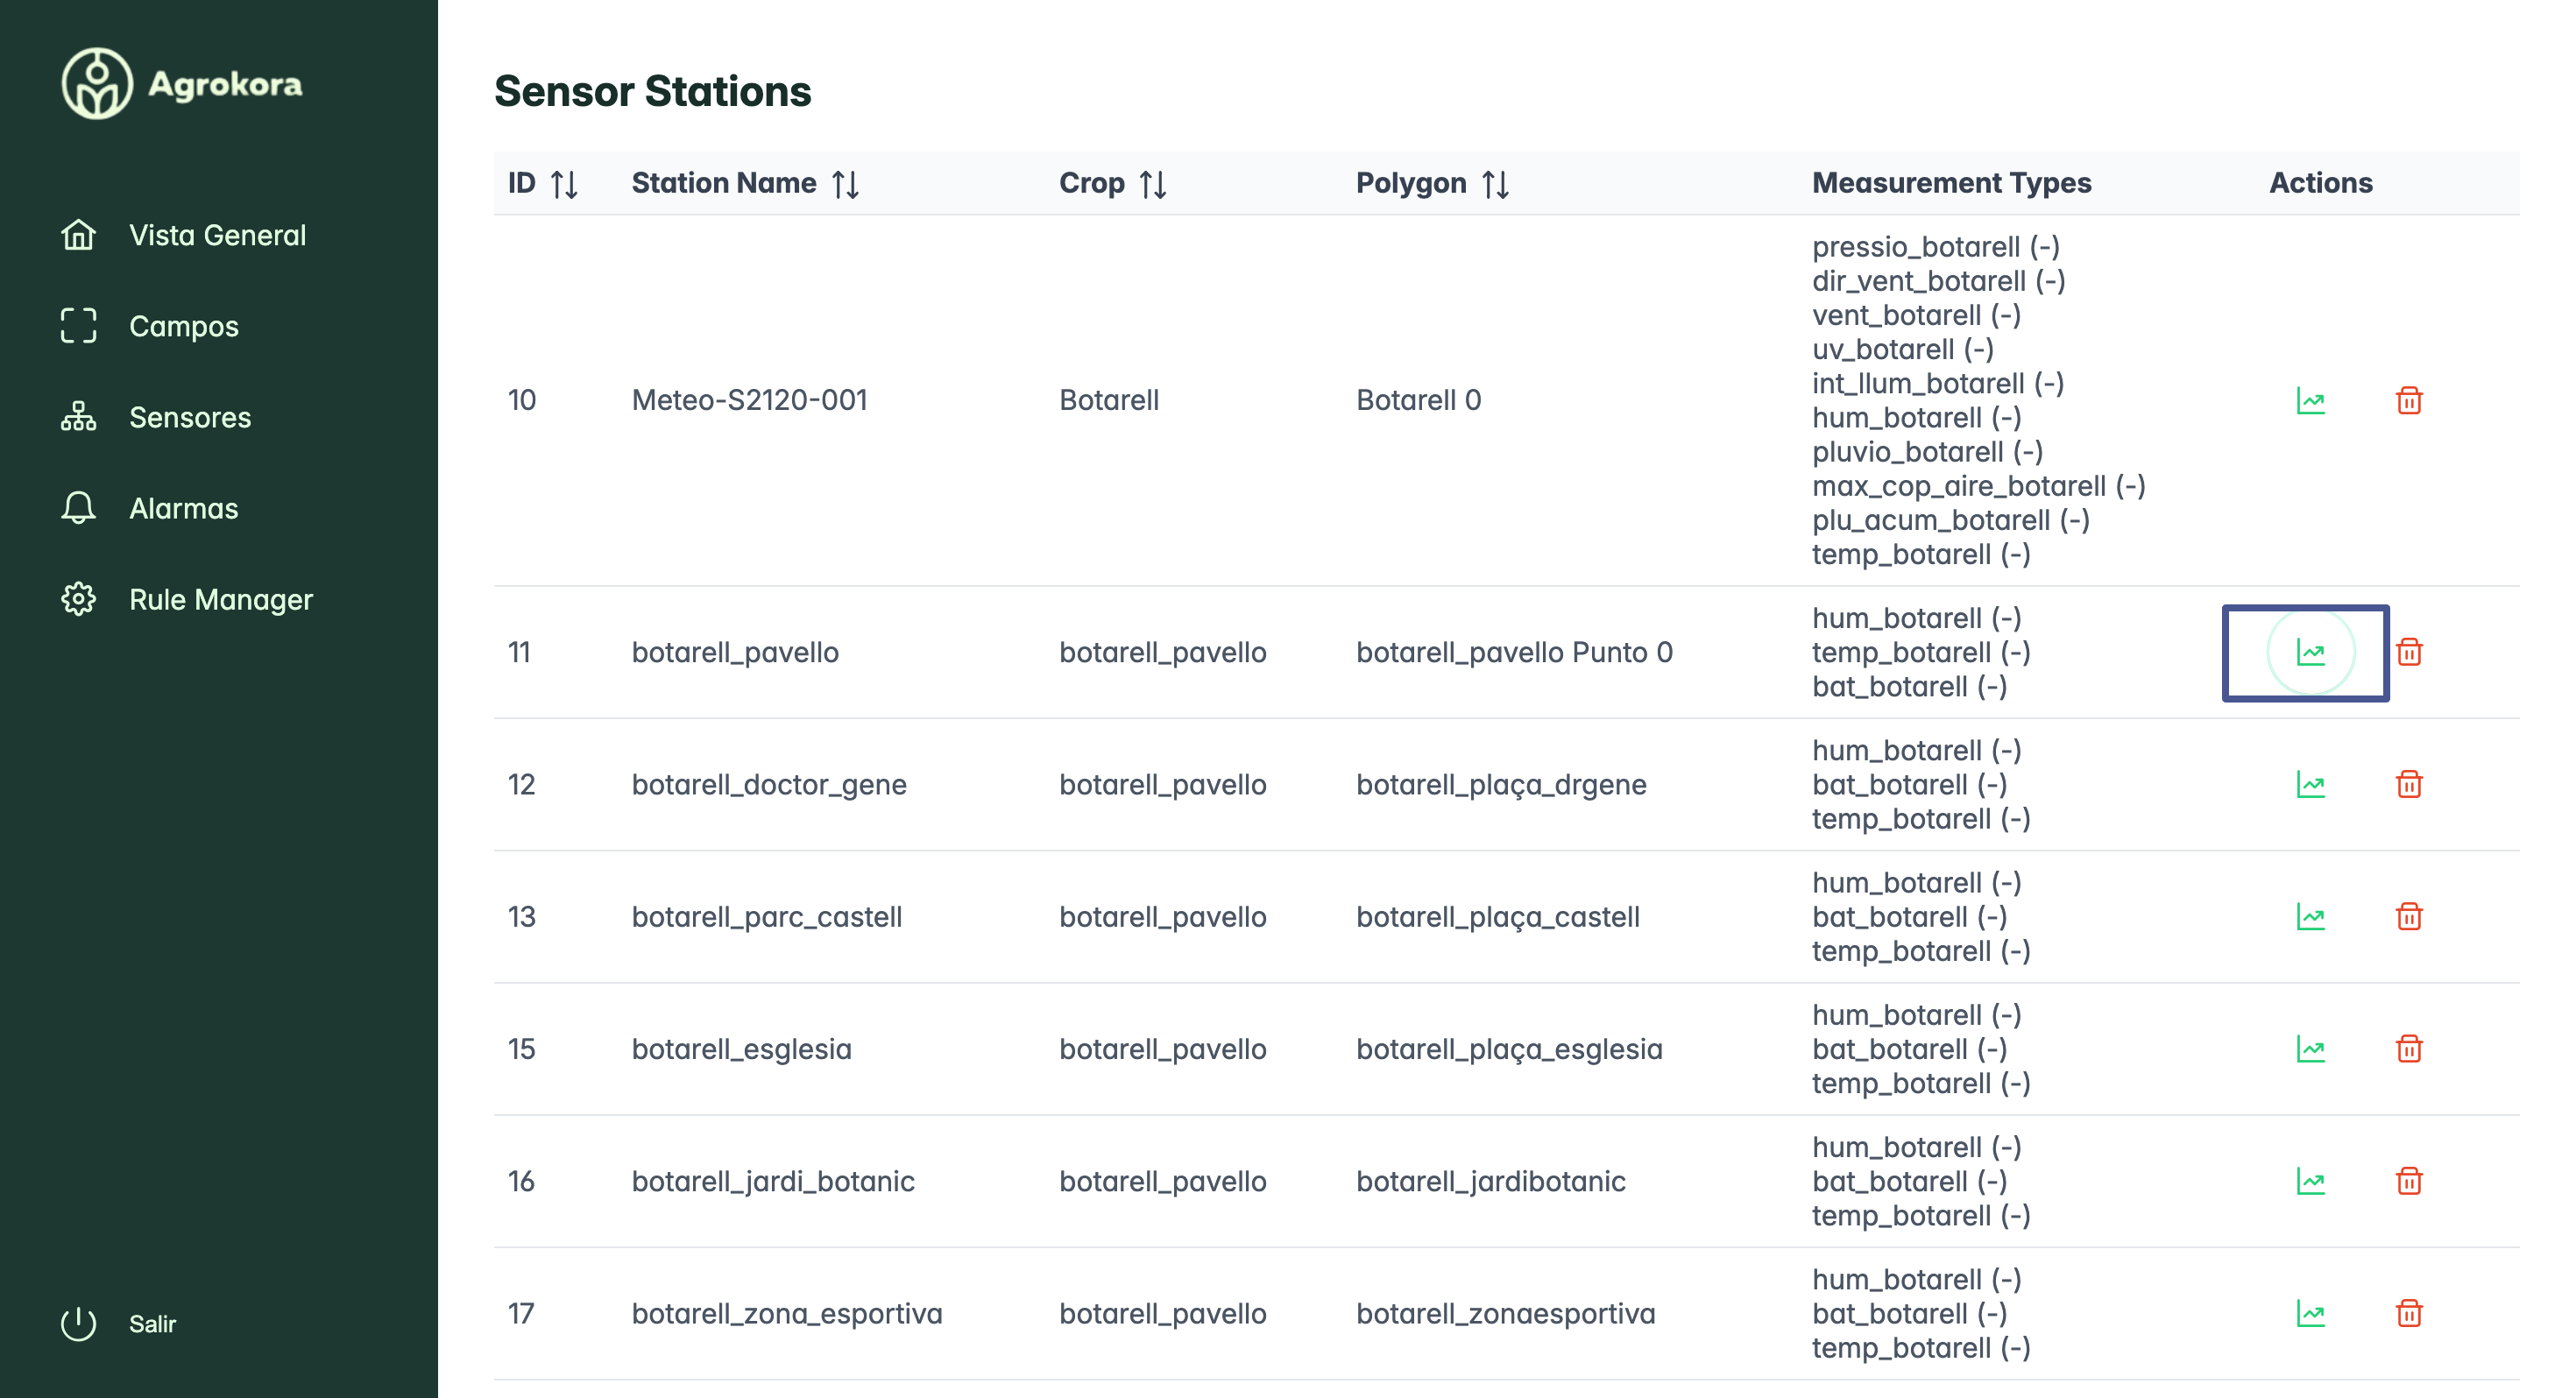This screenshot has width=2576, height=1398.
Task: Click the Station Name sort arrows
Action: (x=845, y=182)
